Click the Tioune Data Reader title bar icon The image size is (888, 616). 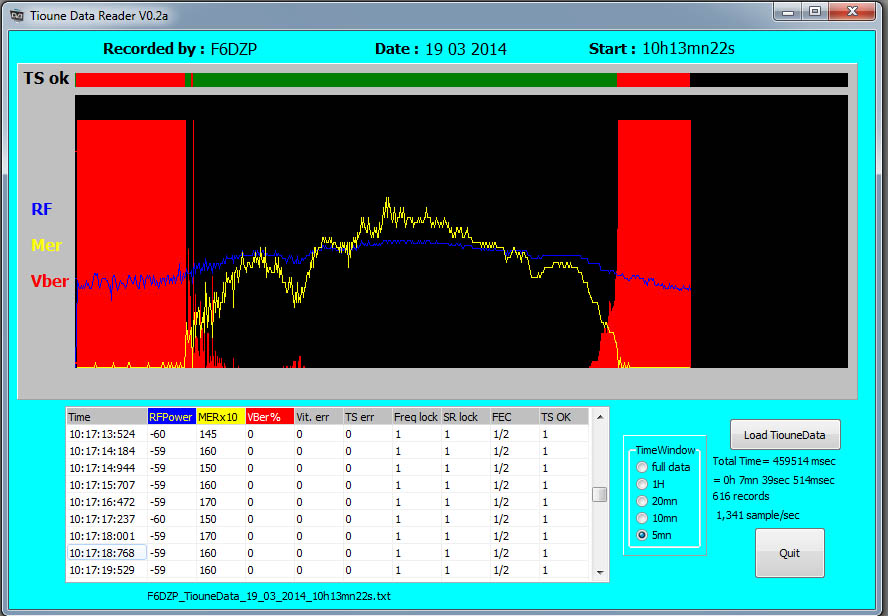[16, 15]
